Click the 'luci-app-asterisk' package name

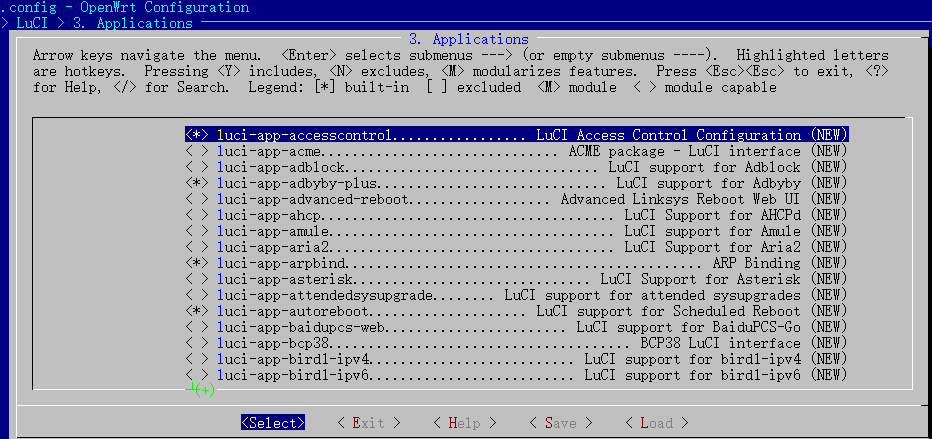(285, 279)
